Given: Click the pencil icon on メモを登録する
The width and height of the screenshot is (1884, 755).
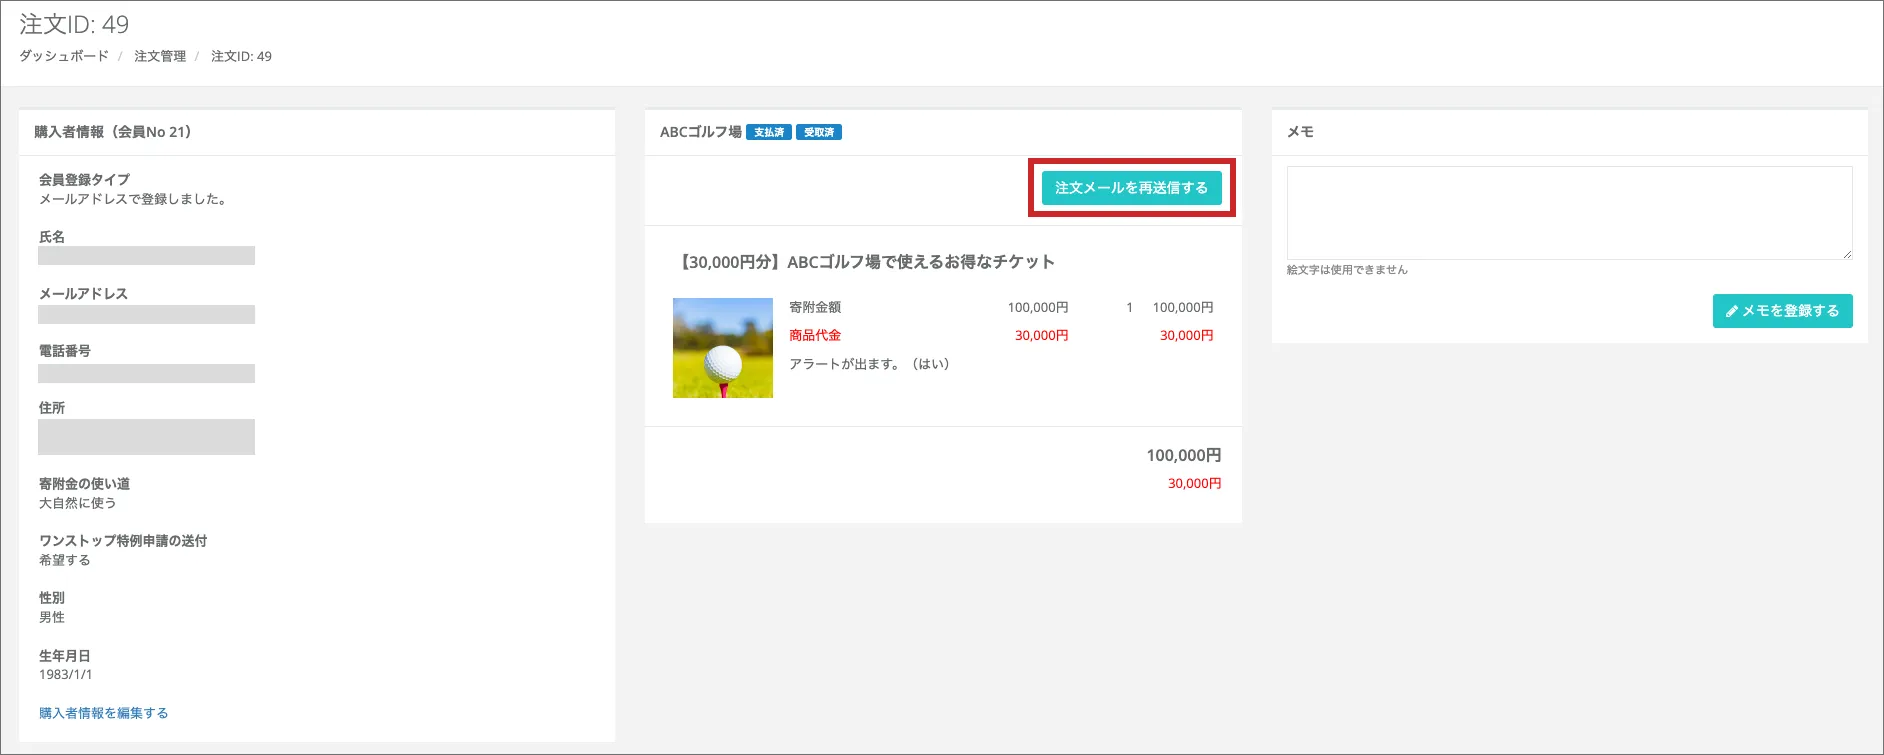Looking at the screenshot, I should pyautogui.click(x=1732, y=311).
